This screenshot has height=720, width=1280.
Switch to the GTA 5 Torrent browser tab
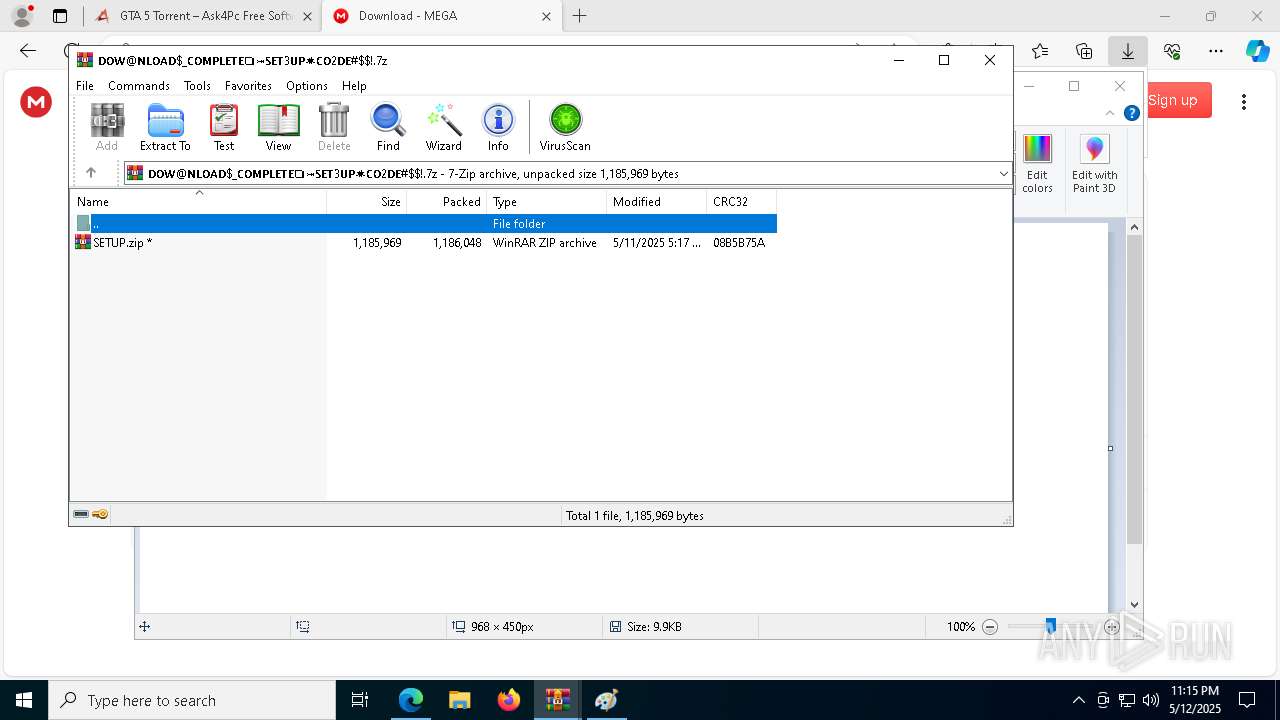[203, 16]
